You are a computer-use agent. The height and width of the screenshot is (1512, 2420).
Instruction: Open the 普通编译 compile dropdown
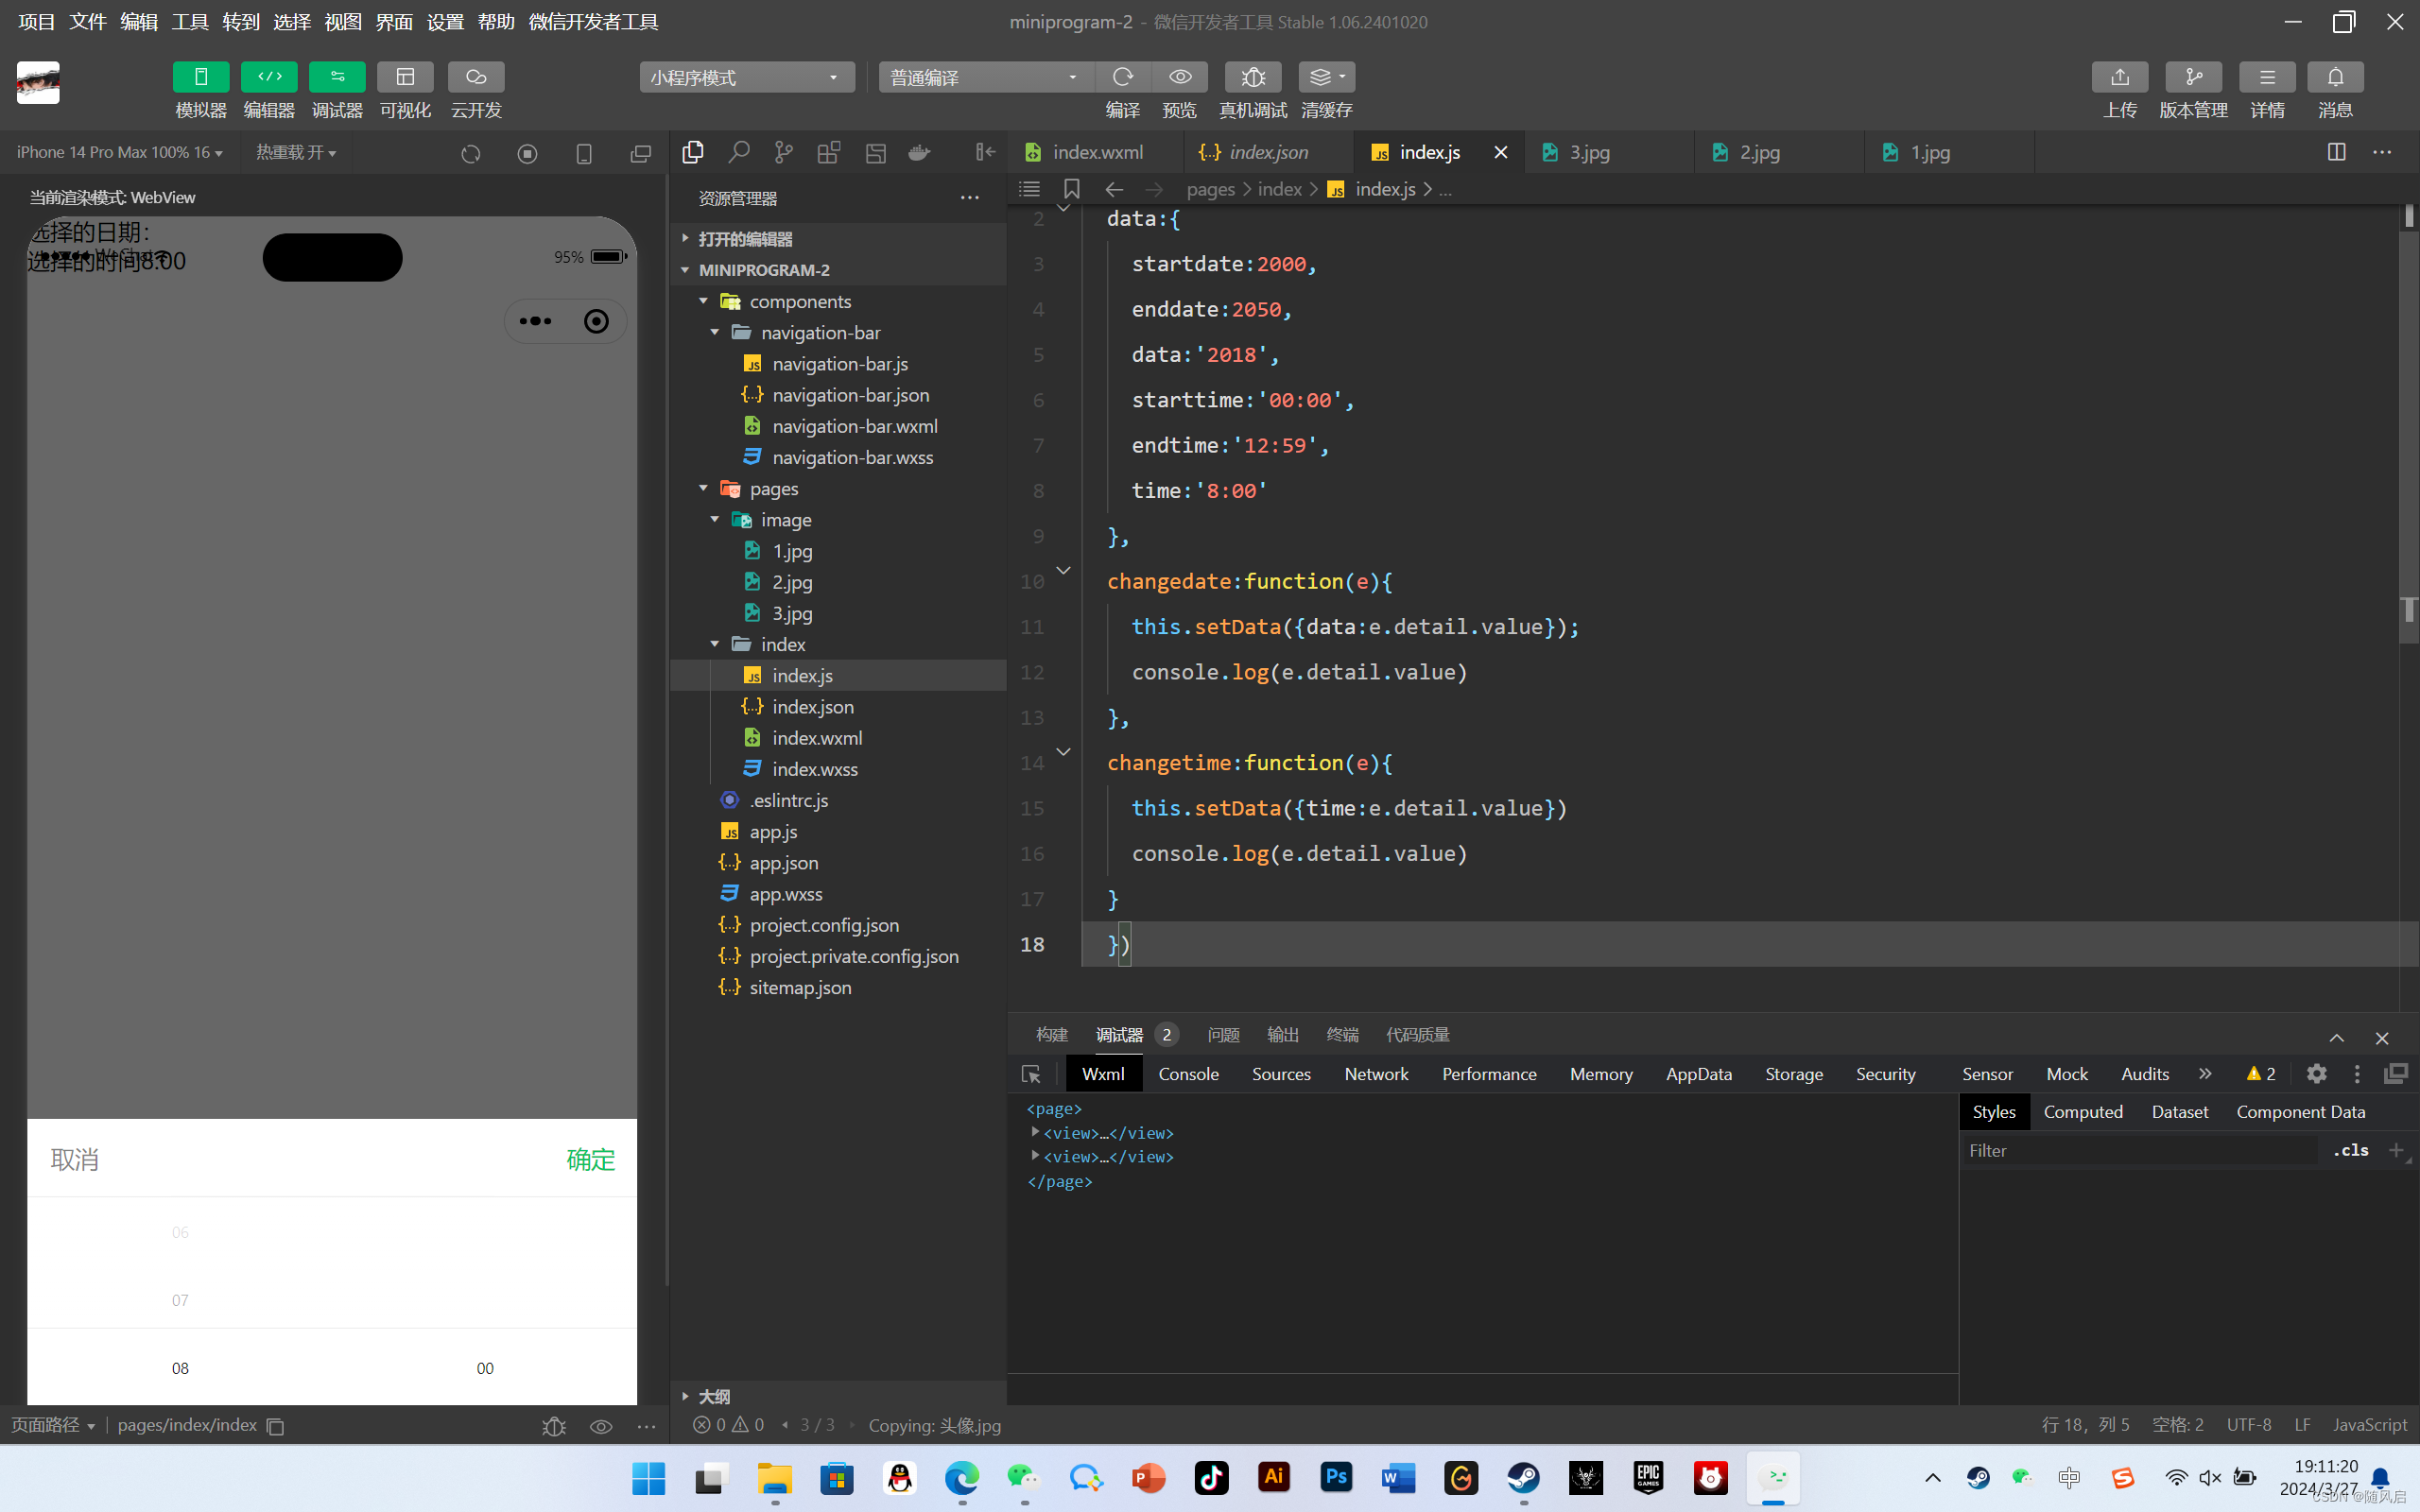985,77
